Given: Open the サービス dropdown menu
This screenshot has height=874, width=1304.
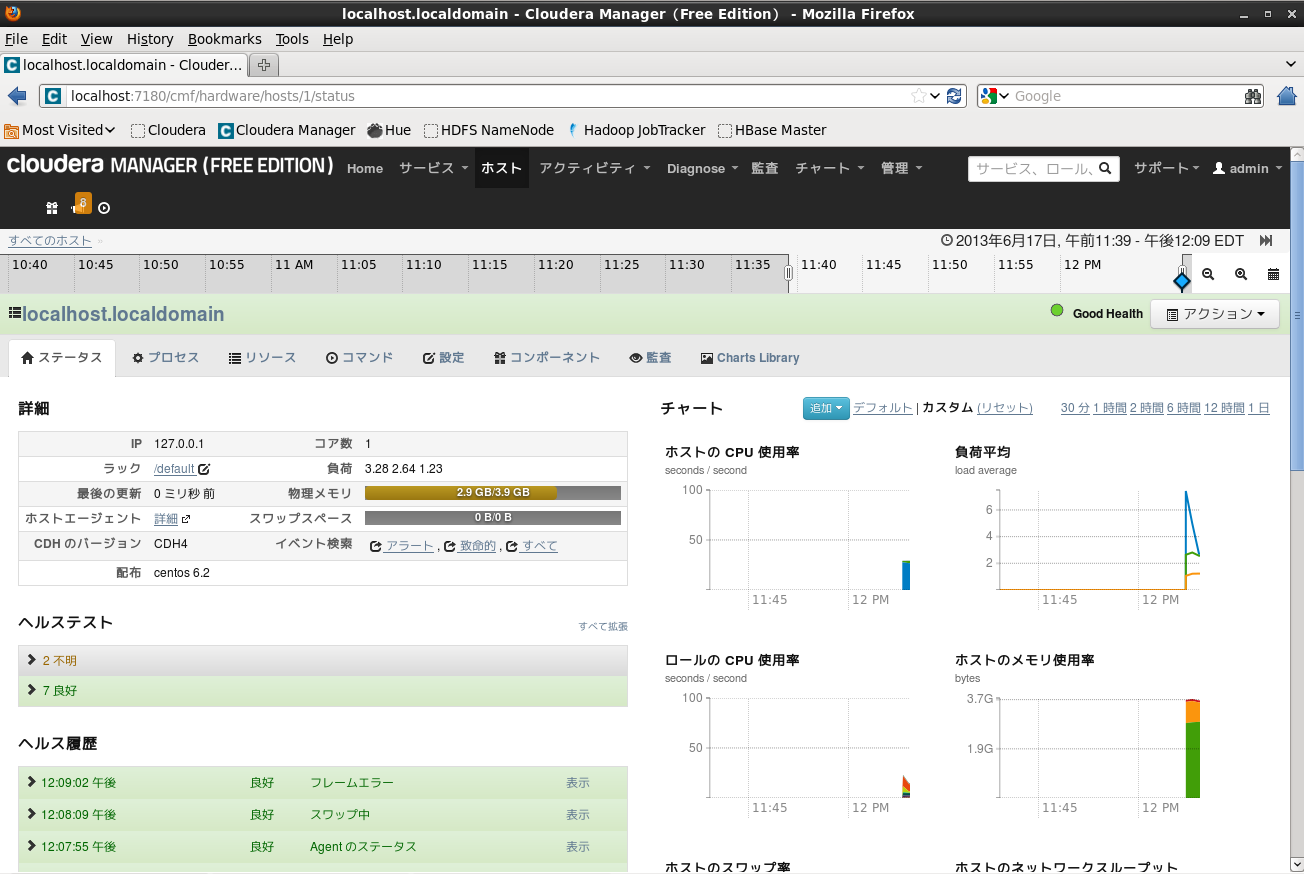Looking at the screenshot, I should [434, 168].
